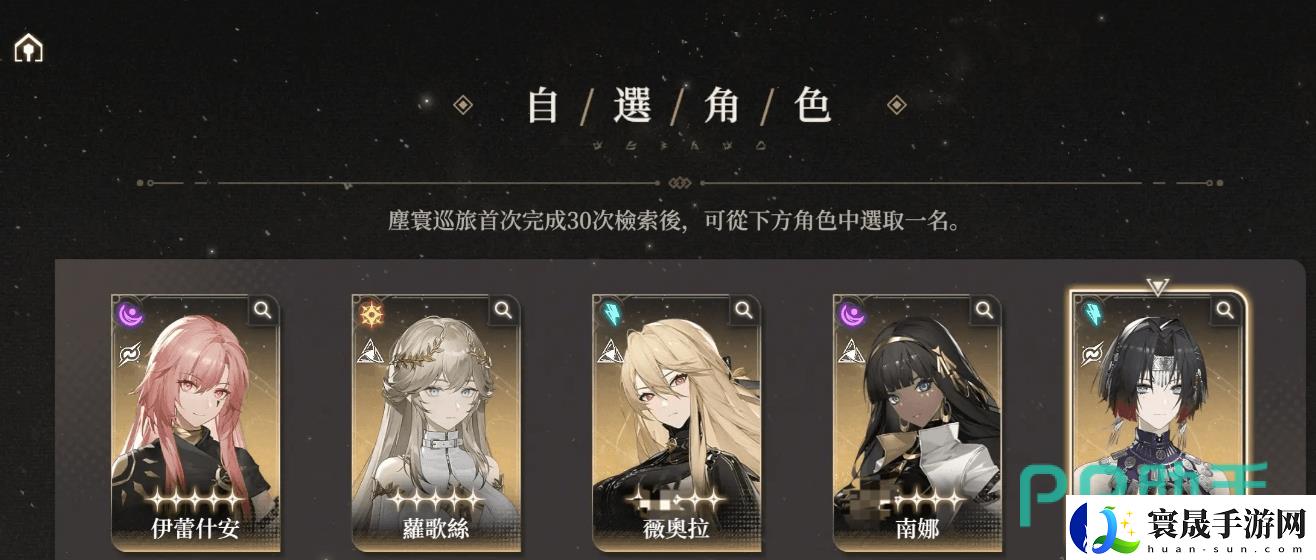Screen dimensions: 1316x560
Task: Inspect 蘿歌絲 with the magnifier icon
Action: (503, 310)
